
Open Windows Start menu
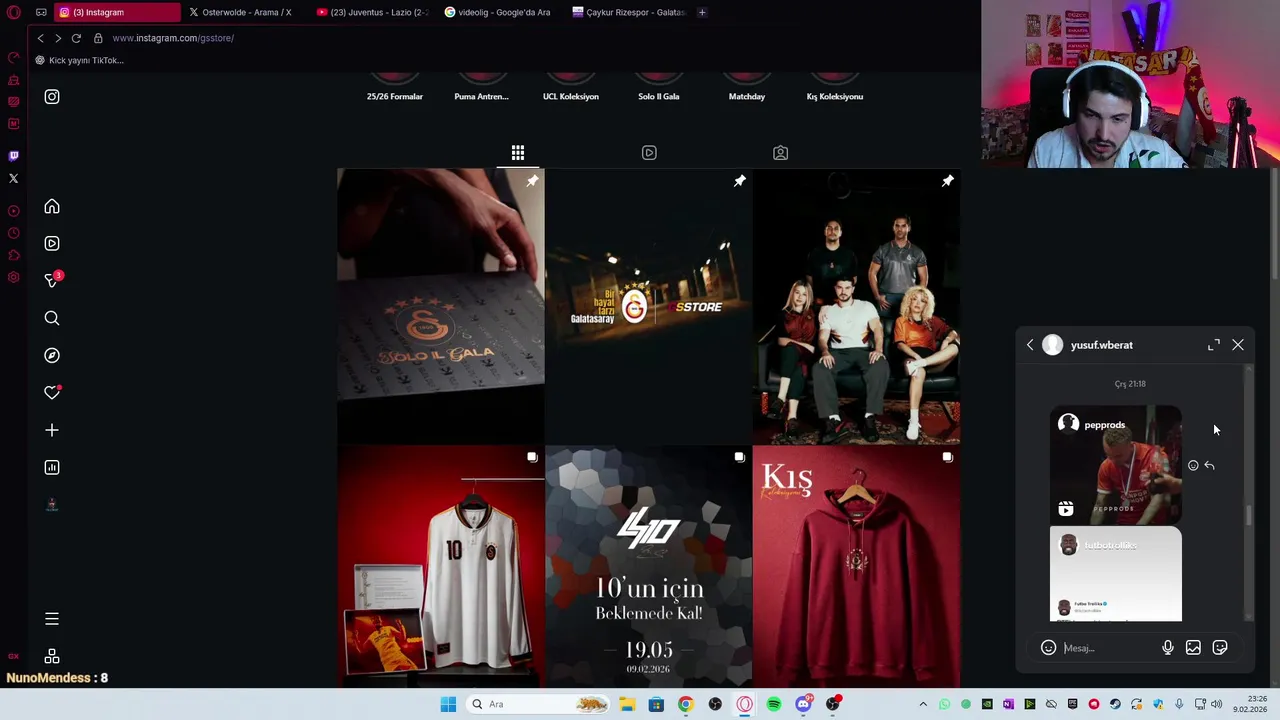(448, 704)
